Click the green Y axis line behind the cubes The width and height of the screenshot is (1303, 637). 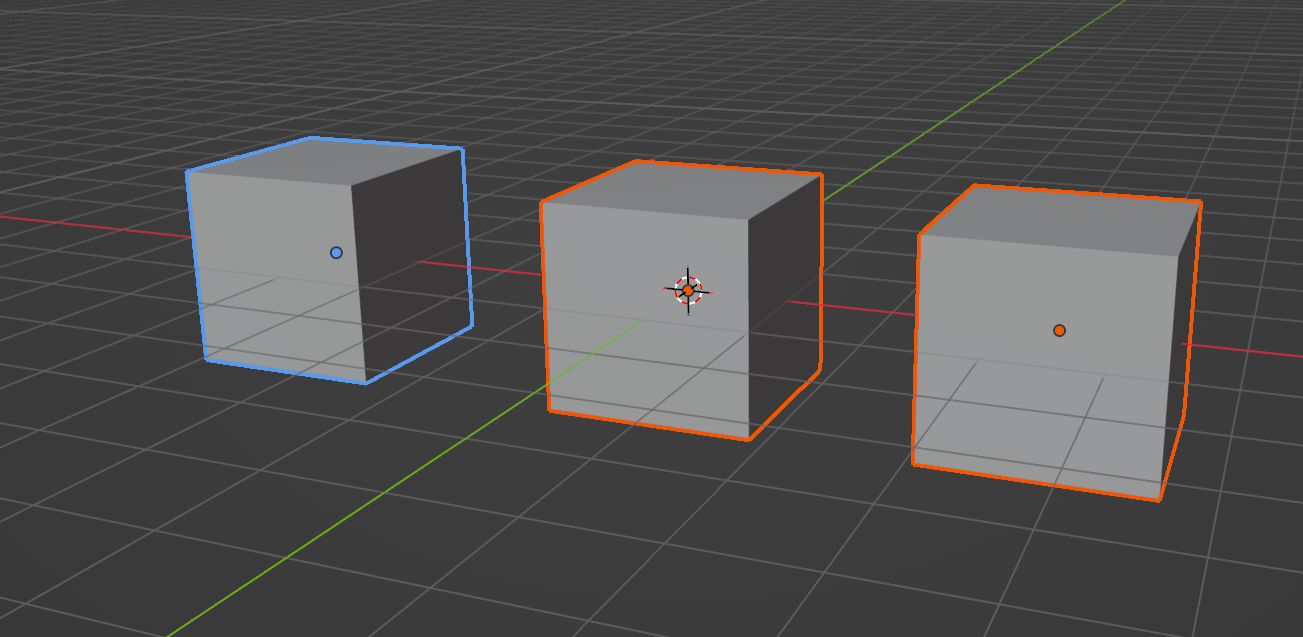[x=950, y=120]
